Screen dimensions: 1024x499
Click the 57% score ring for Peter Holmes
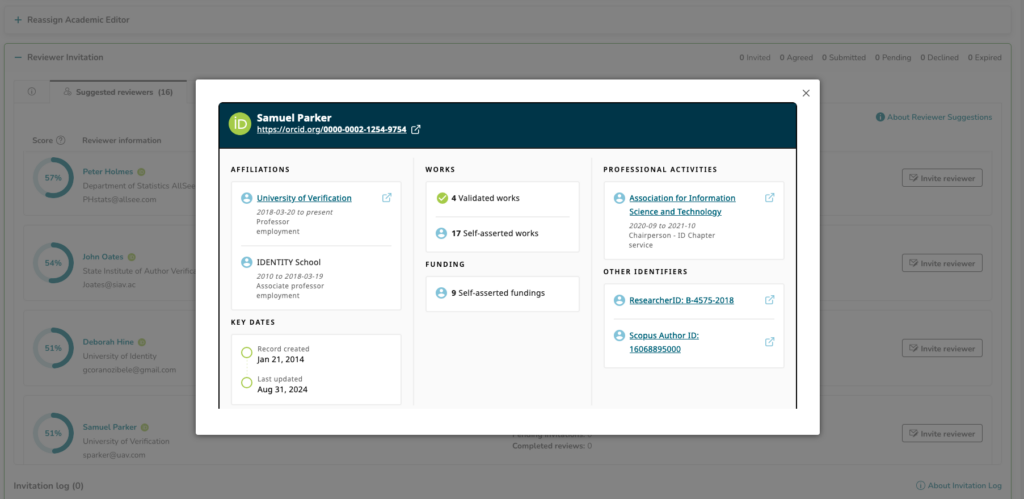pyautogui.click(x=53, y=178)
